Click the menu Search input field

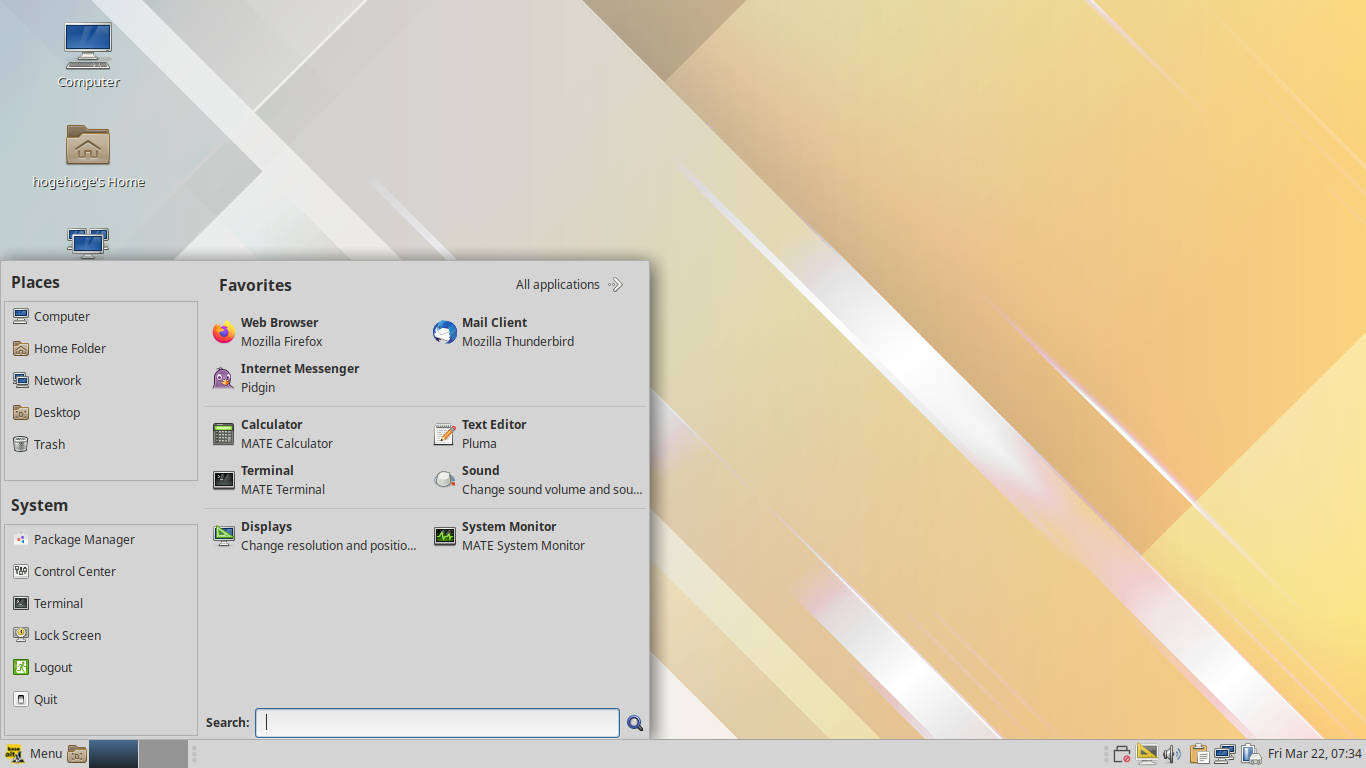437,723
